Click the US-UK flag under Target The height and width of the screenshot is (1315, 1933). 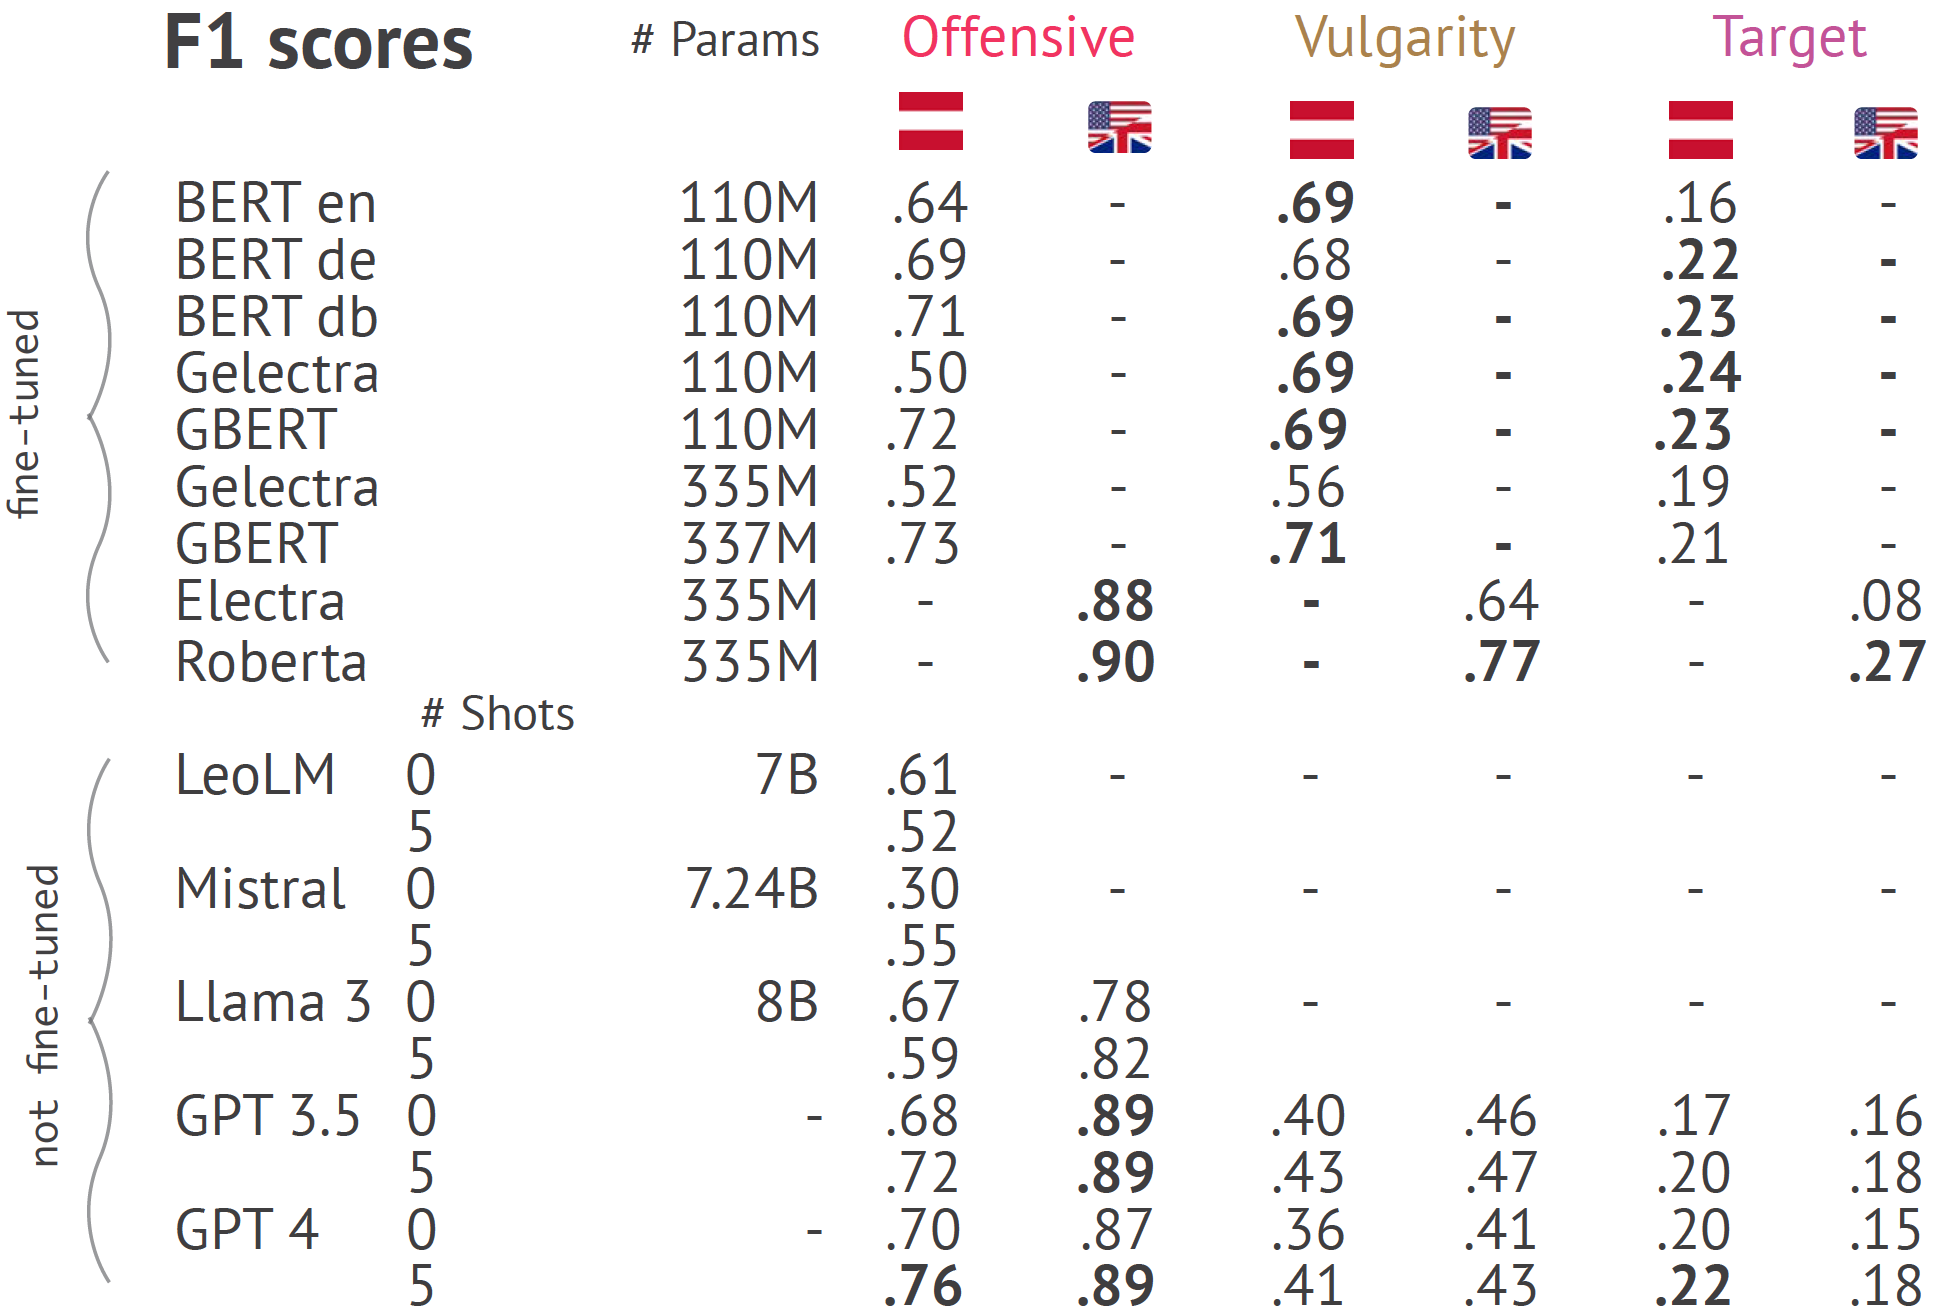tap(1885, 133)
